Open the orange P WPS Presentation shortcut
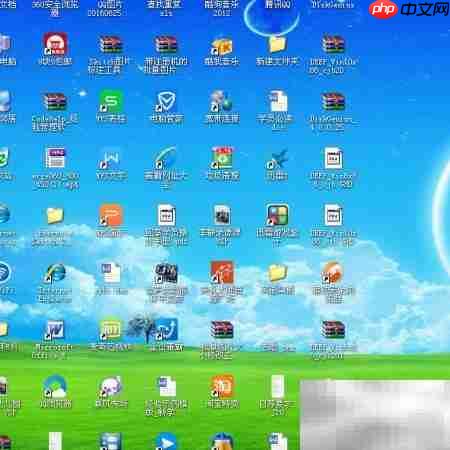 [111, 215]
